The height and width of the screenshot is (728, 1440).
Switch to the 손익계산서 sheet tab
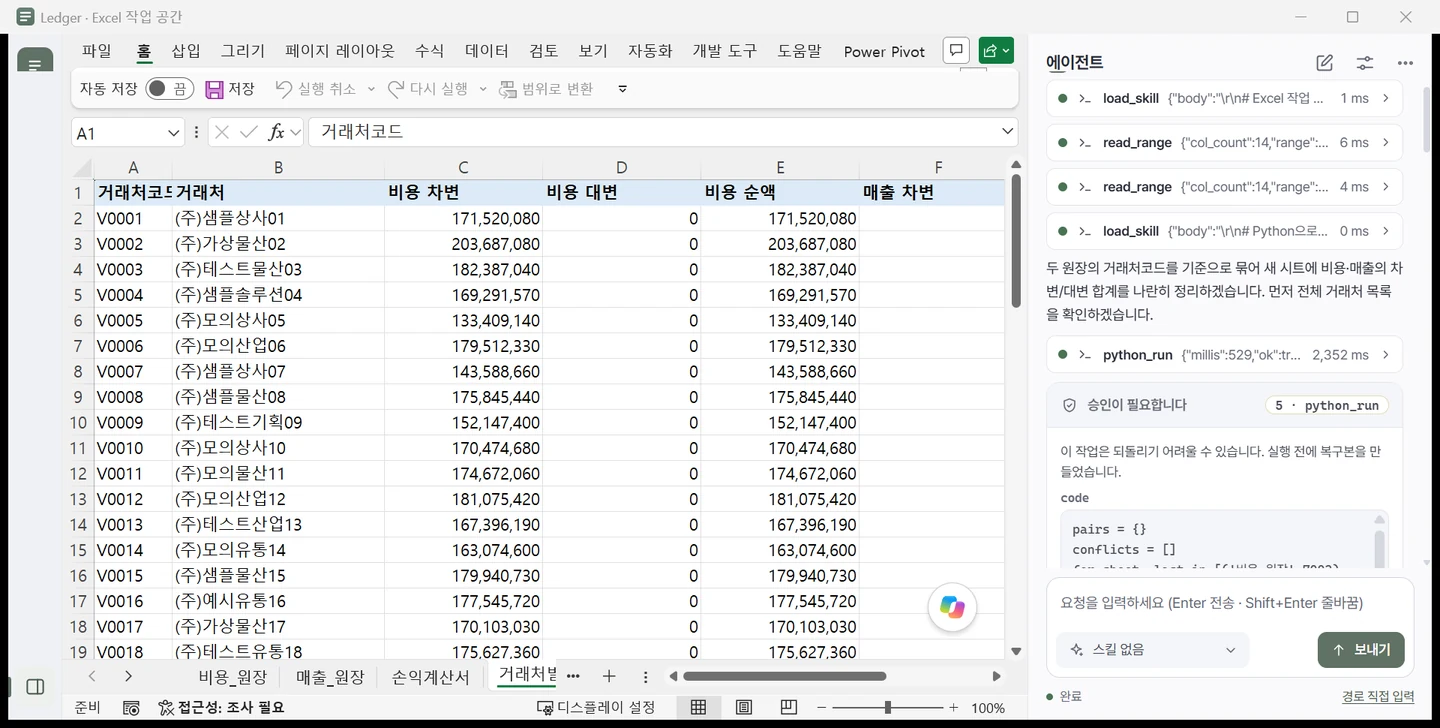[431, 677]
